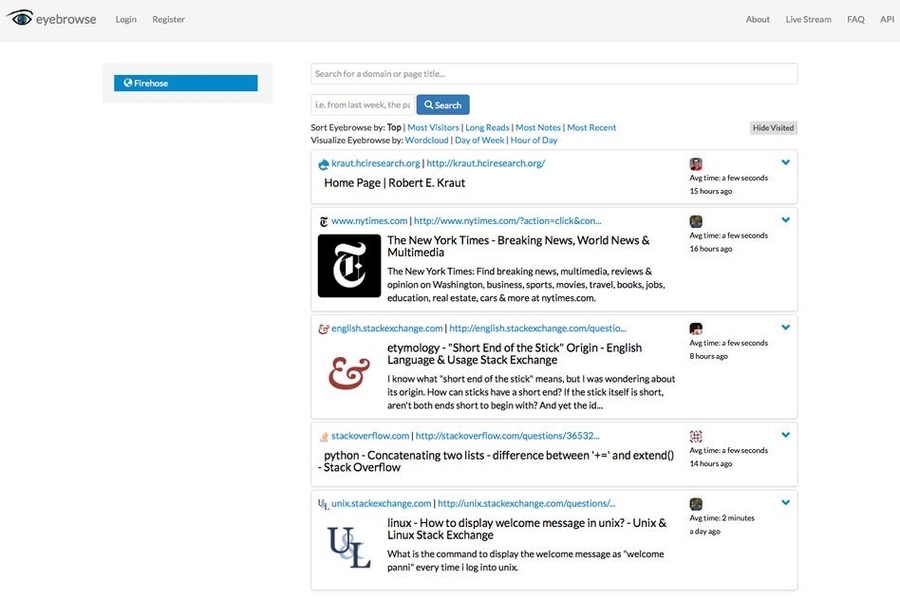
Task: Click the magnifier icon on the Search button
Action: tap(429, 104)
